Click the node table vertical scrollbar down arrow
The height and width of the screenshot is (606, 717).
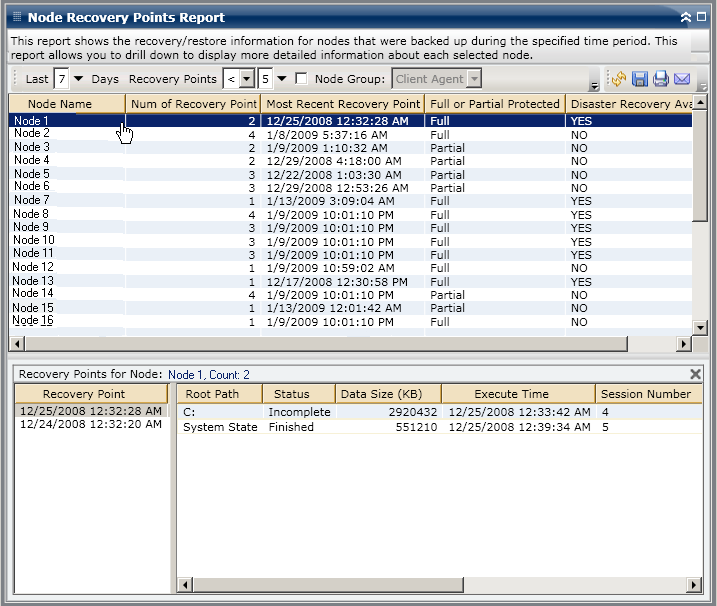(700, 327)
